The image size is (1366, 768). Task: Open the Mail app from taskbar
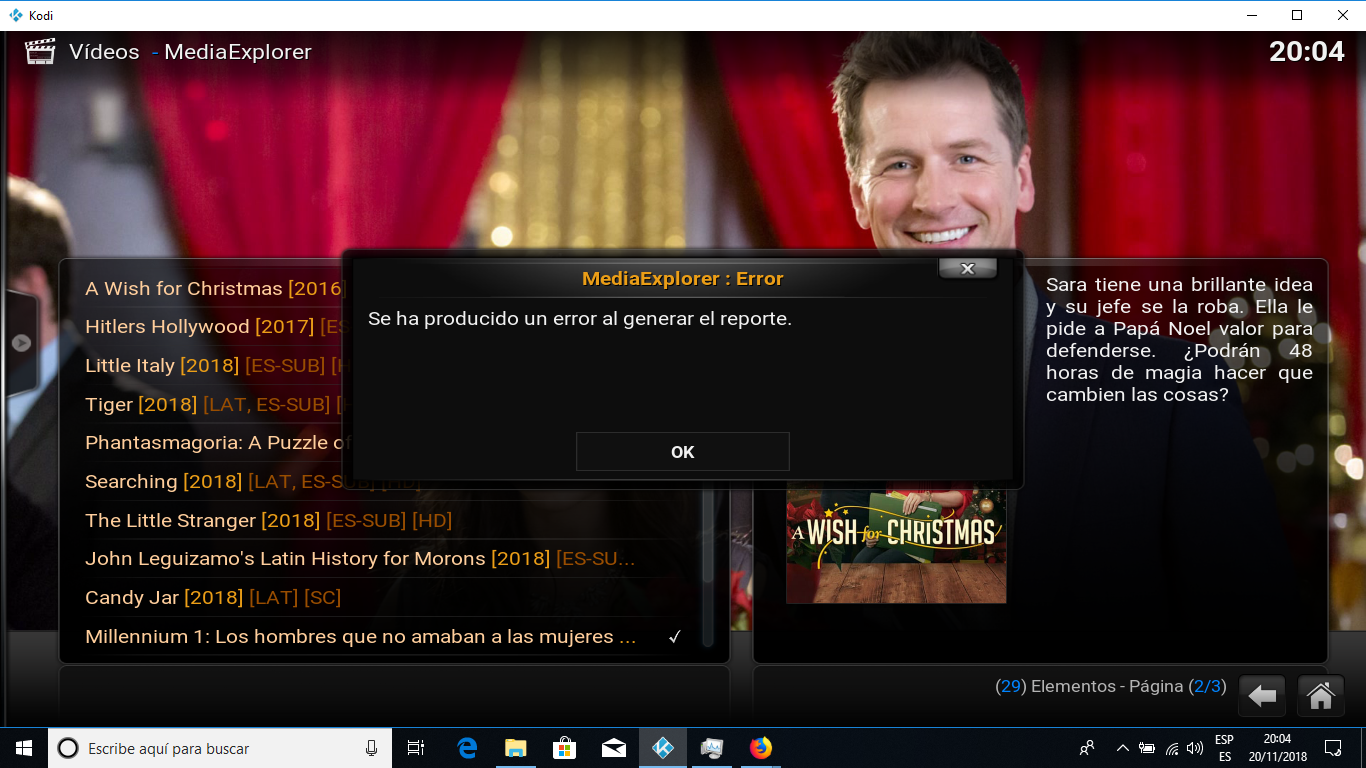[613, 748]
